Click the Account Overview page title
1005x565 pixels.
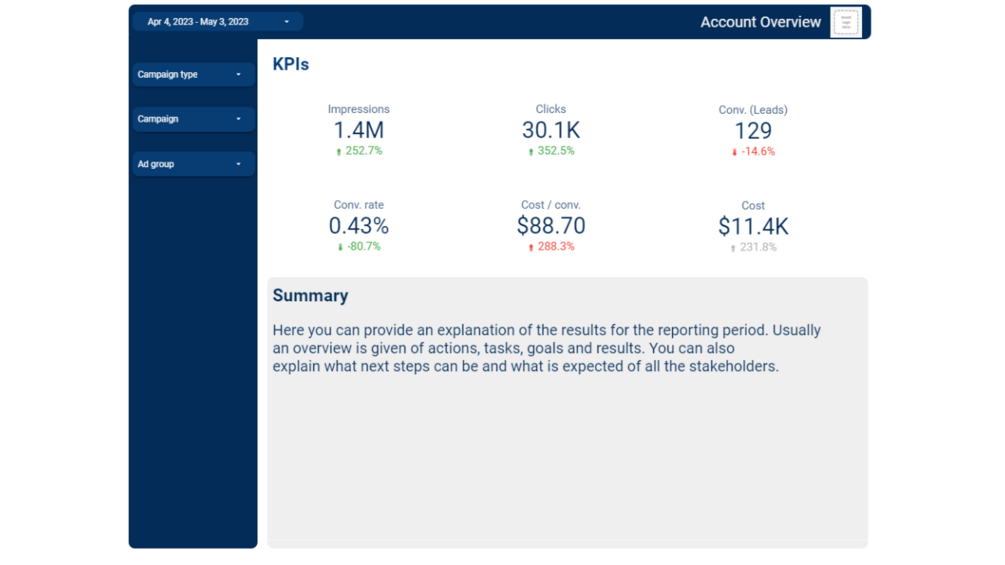[760, 22]
